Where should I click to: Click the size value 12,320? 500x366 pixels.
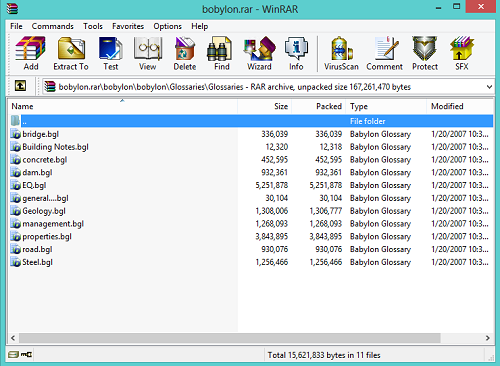point(277,147)
